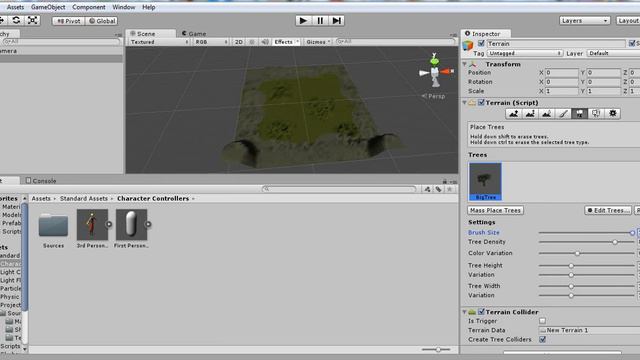
Task: Open the Textured draw mode dropdown
Action: point(159,42)
